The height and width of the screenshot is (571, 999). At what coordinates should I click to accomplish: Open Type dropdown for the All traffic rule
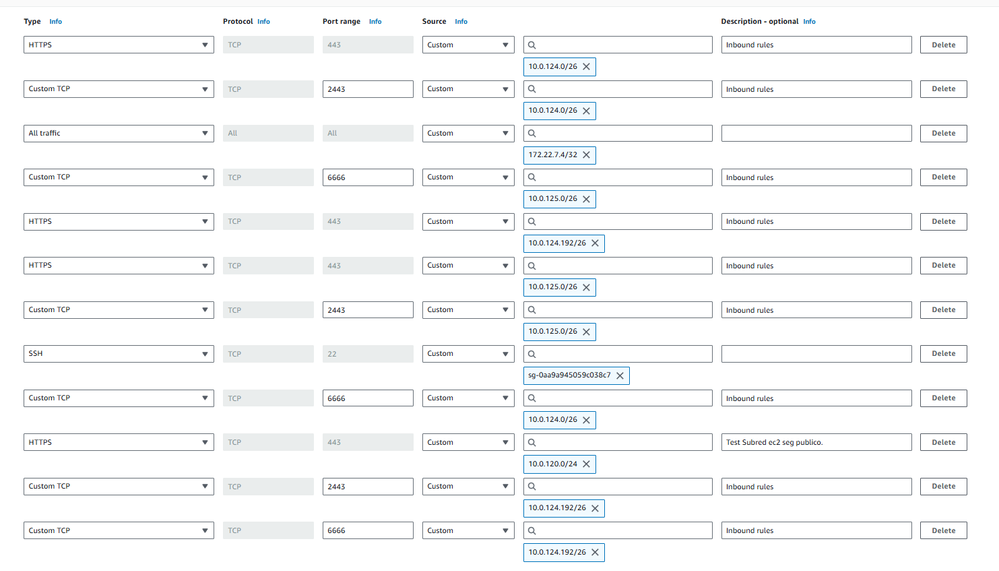click(x=118, y=133)
